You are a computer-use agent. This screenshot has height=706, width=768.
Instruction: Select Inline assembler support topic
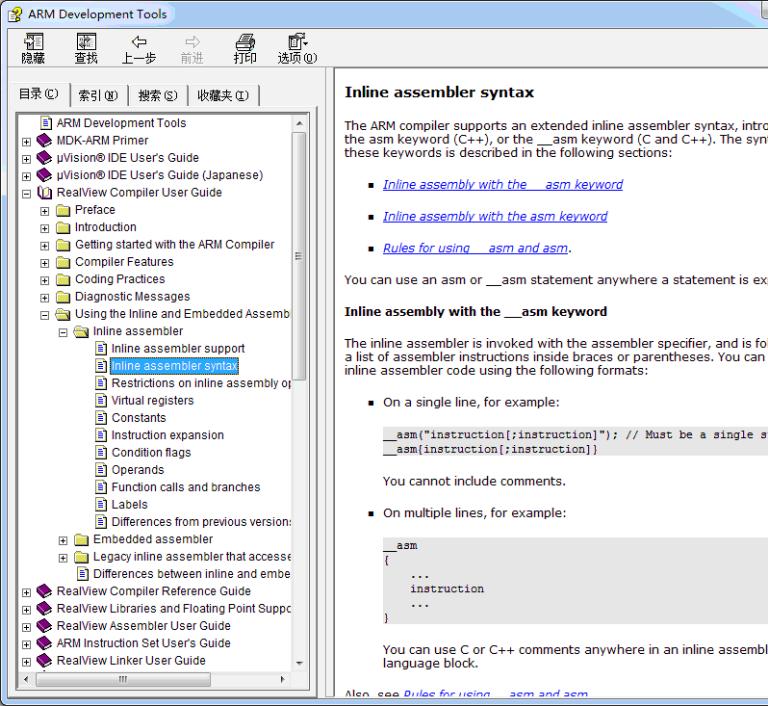click(178, 348)
